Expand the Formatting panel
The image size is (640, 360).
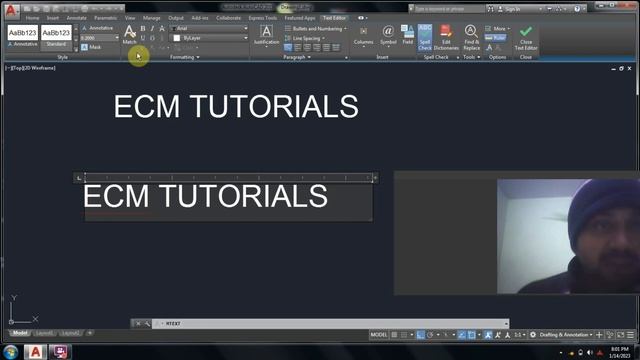(x=184, y=57)
